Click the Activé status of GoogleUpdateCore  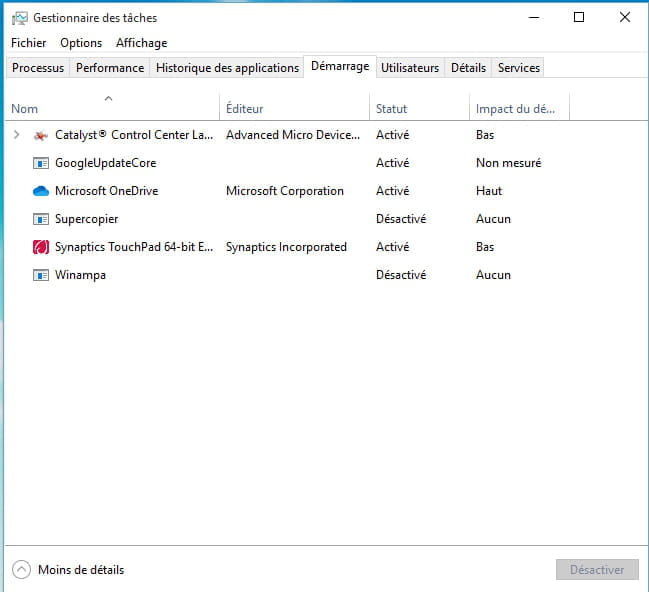pyautogui.click(x=392, y=163)
